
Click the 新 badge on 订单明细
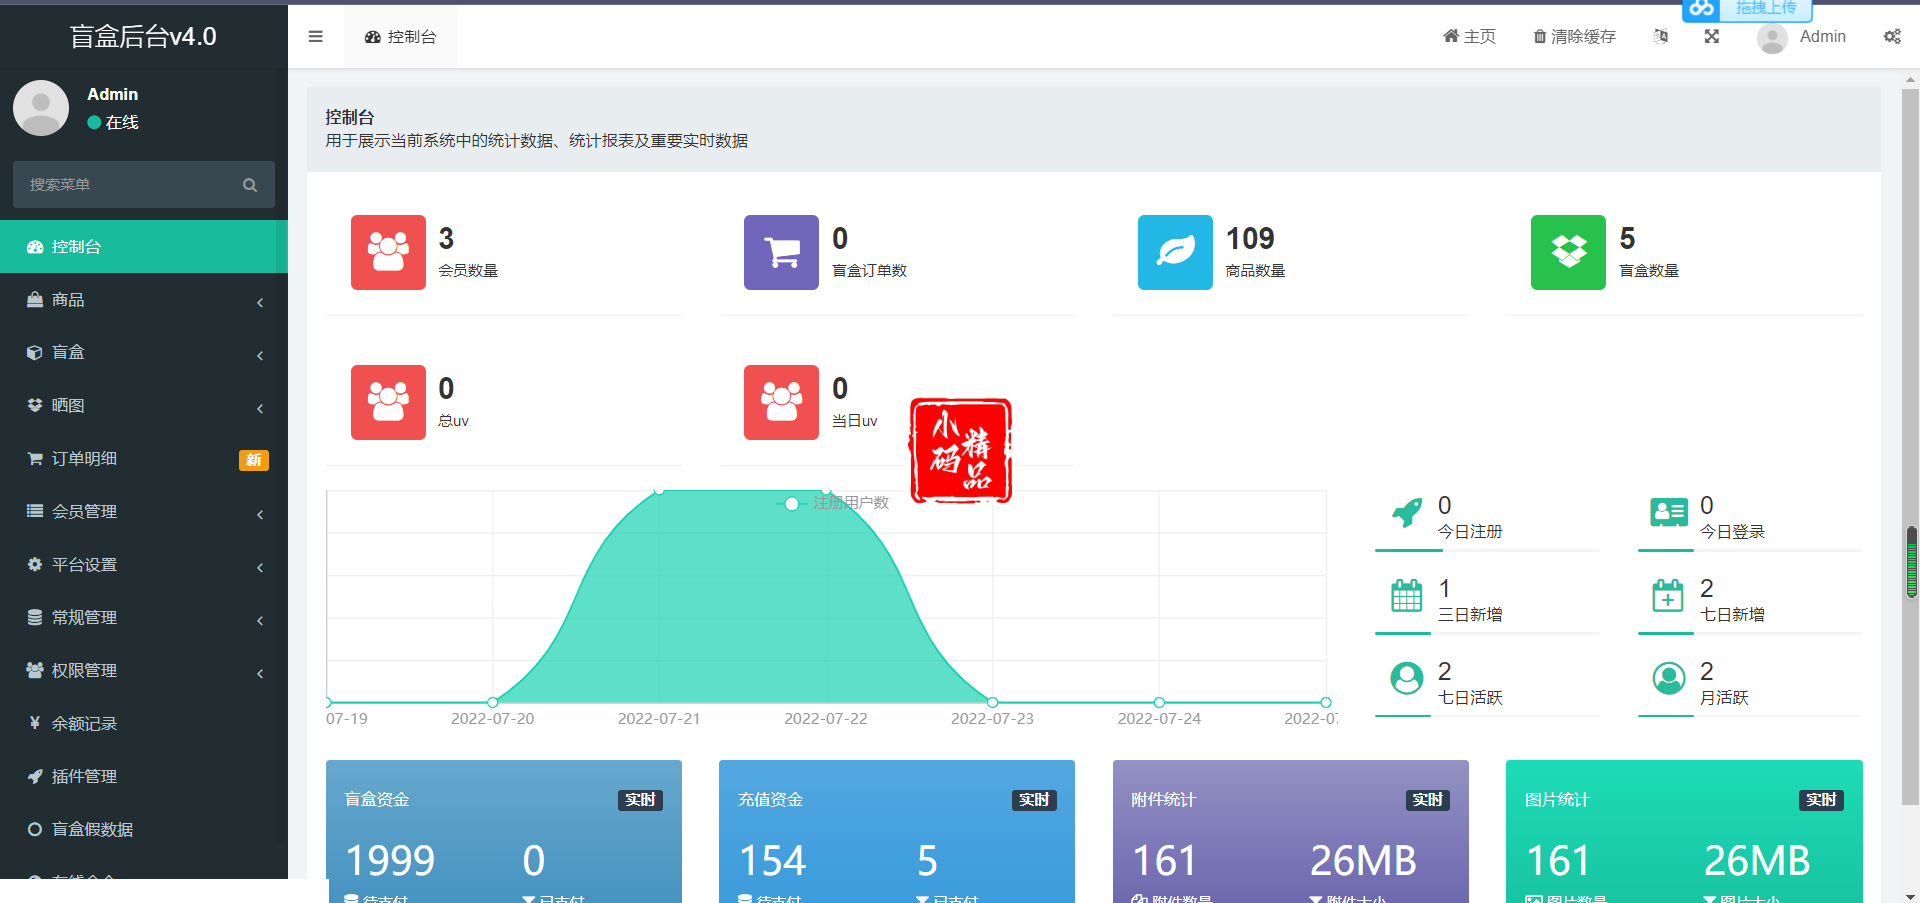tap(254, 460)
